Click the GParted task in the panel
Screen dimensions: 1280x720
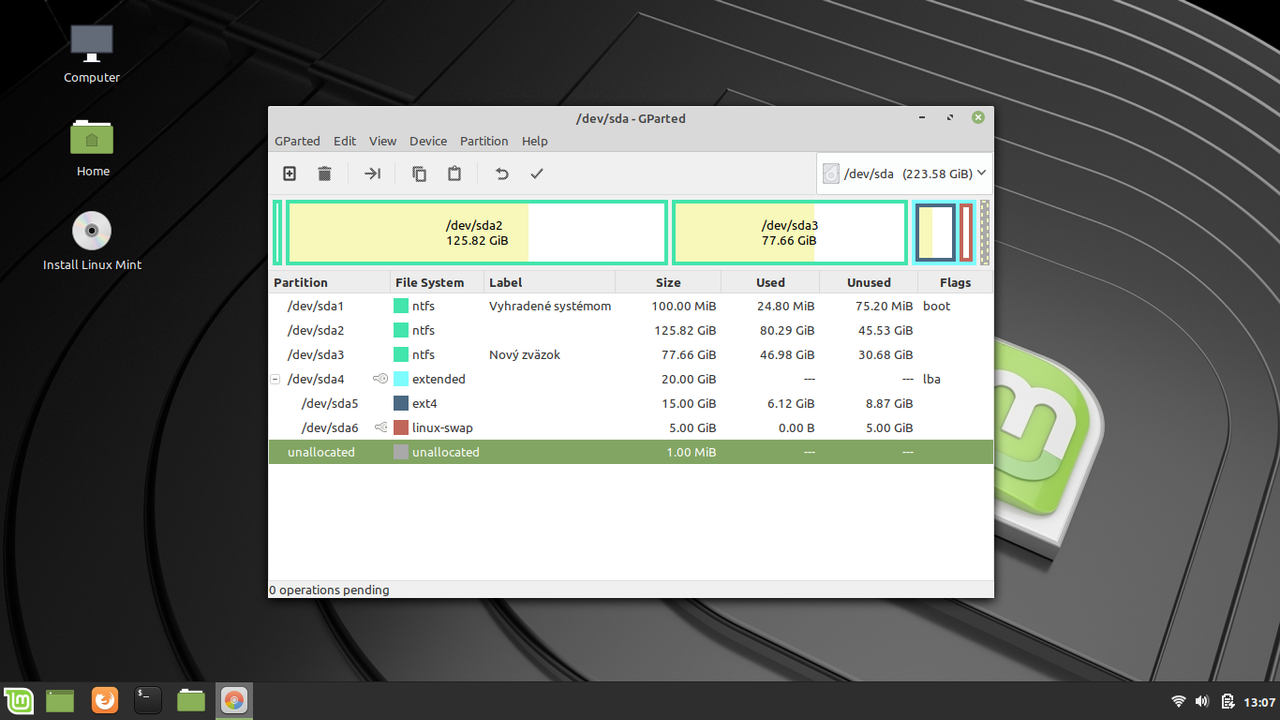click(234, 700)
